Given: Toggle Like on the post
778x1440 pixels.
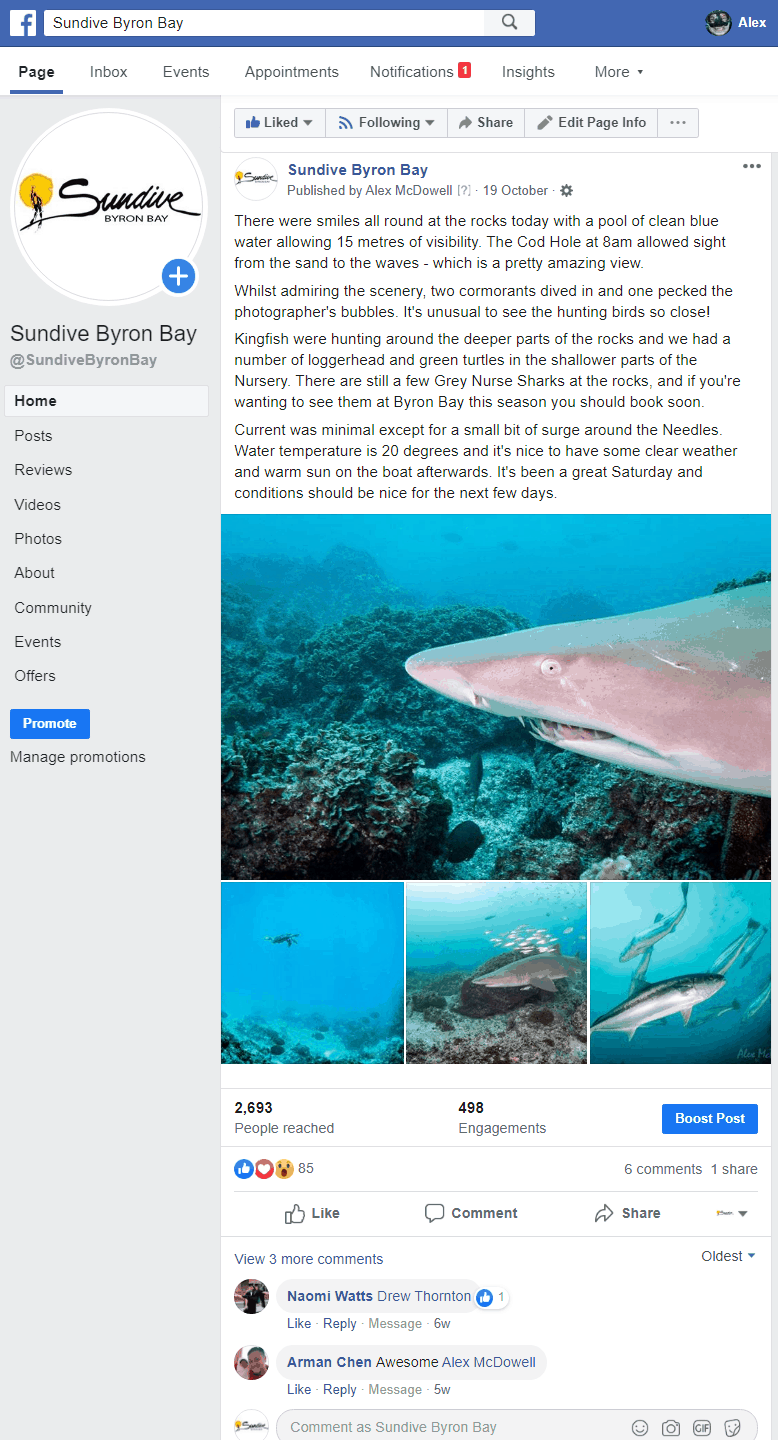Looking at the screenshot, I should click(312, 1213).
